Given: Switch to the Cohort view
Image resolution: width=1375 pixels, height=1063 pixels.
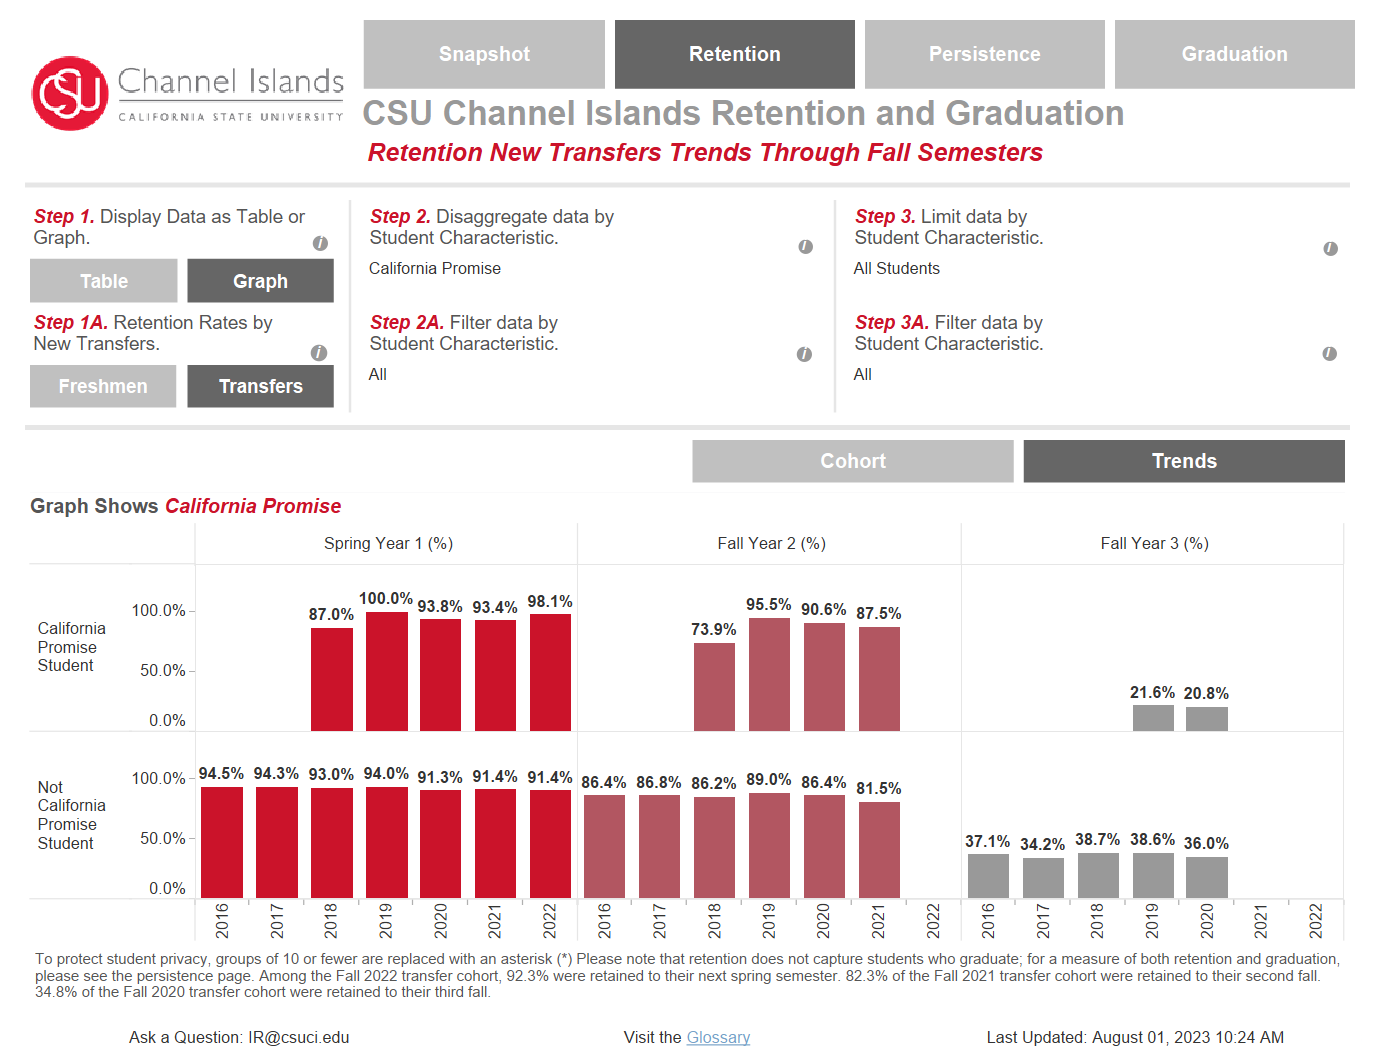Looking at the screenshot, I should [x=853, y=461].
